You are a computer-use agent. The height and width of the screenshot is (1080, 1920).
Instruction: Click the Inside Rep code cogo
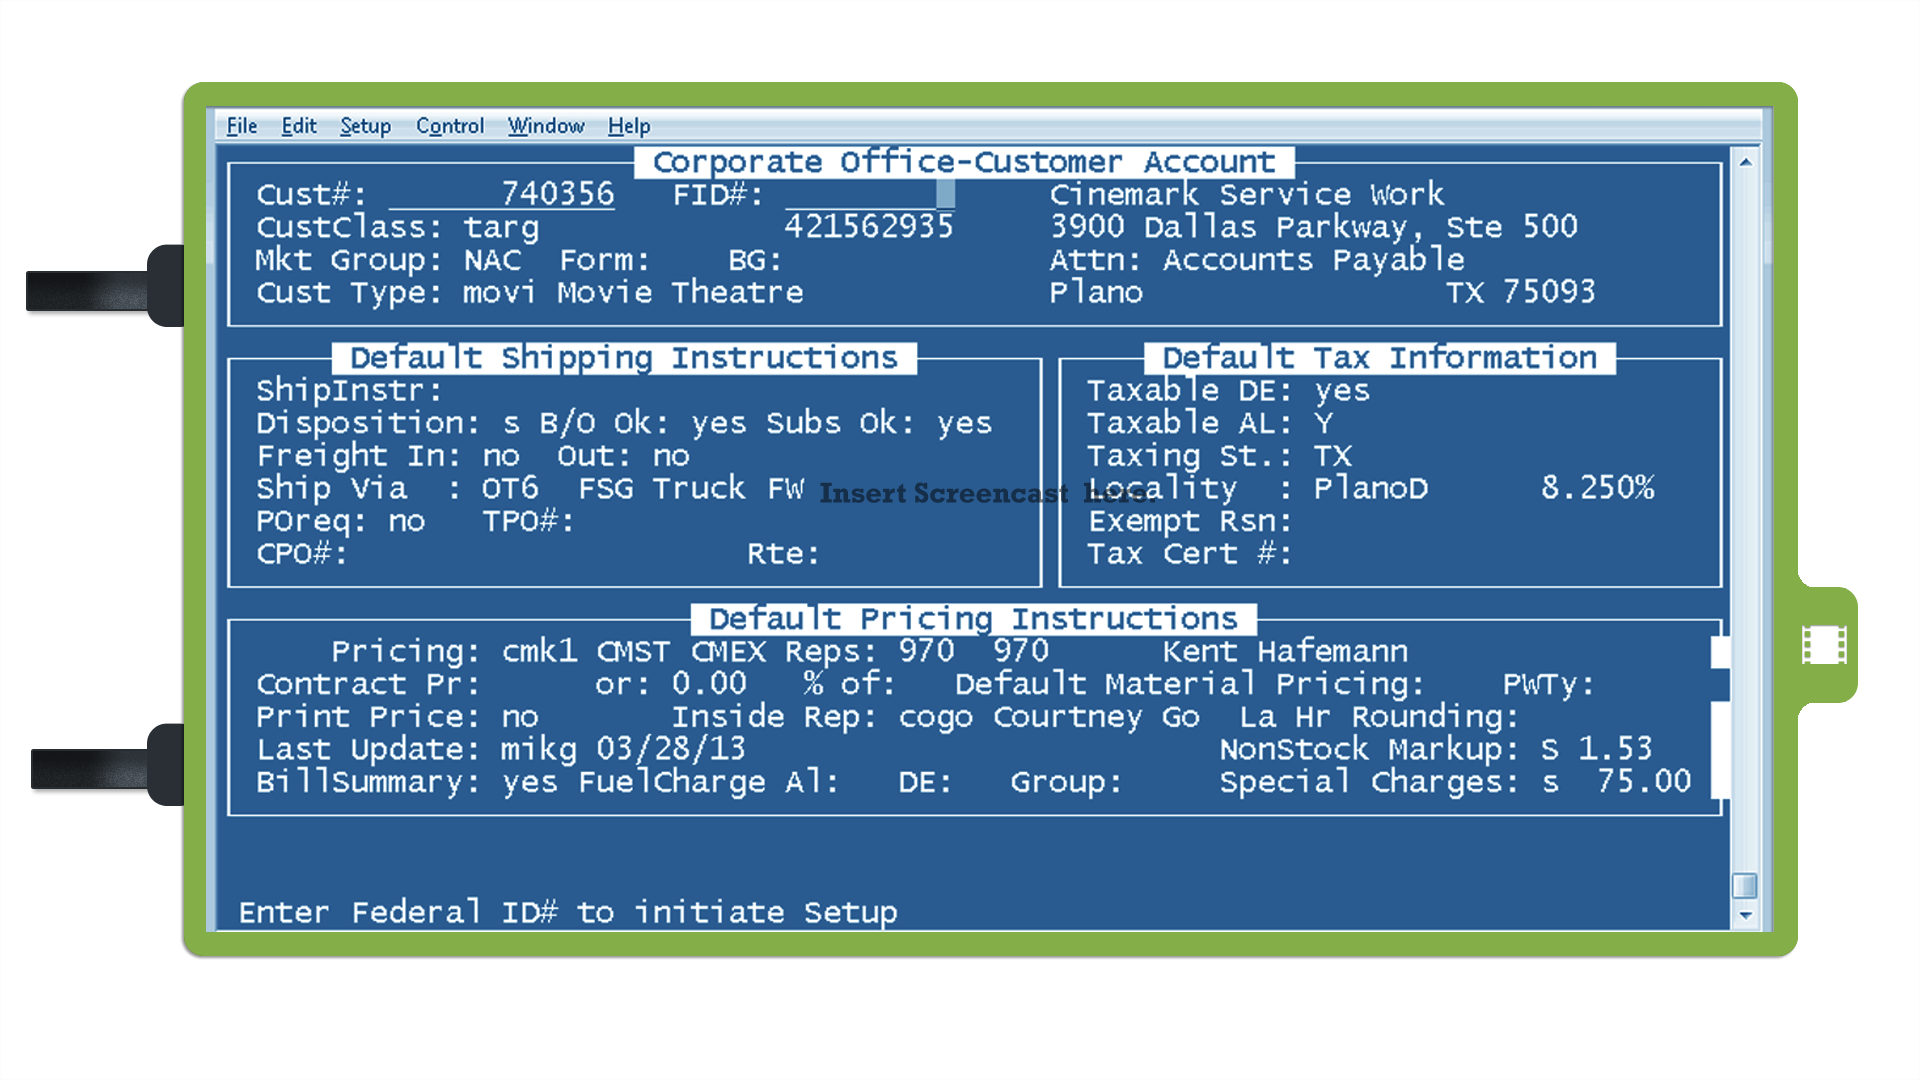[936, 718]
